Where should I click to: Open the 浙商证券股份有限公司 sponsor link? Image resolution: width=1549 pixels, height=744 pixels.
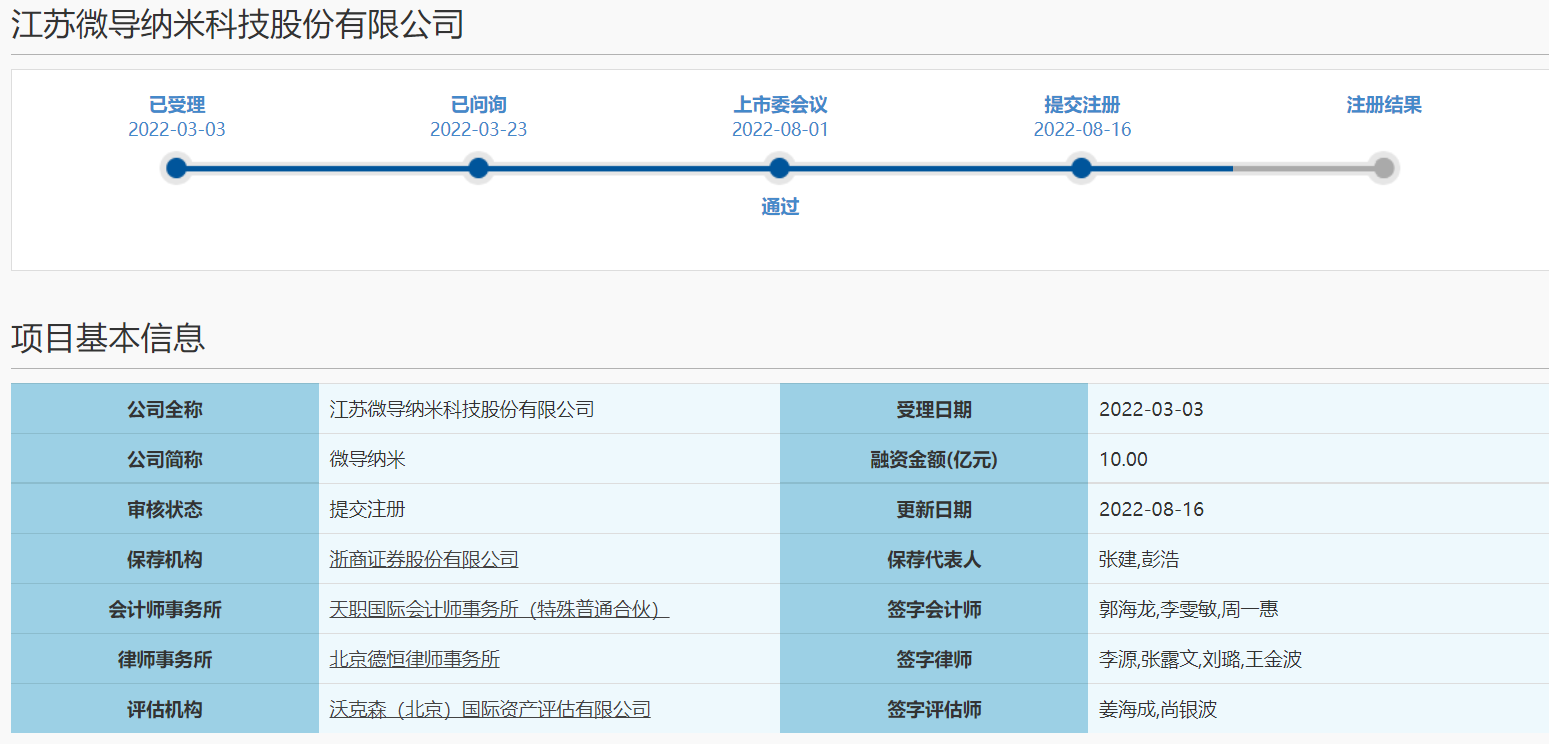(424, 559)
